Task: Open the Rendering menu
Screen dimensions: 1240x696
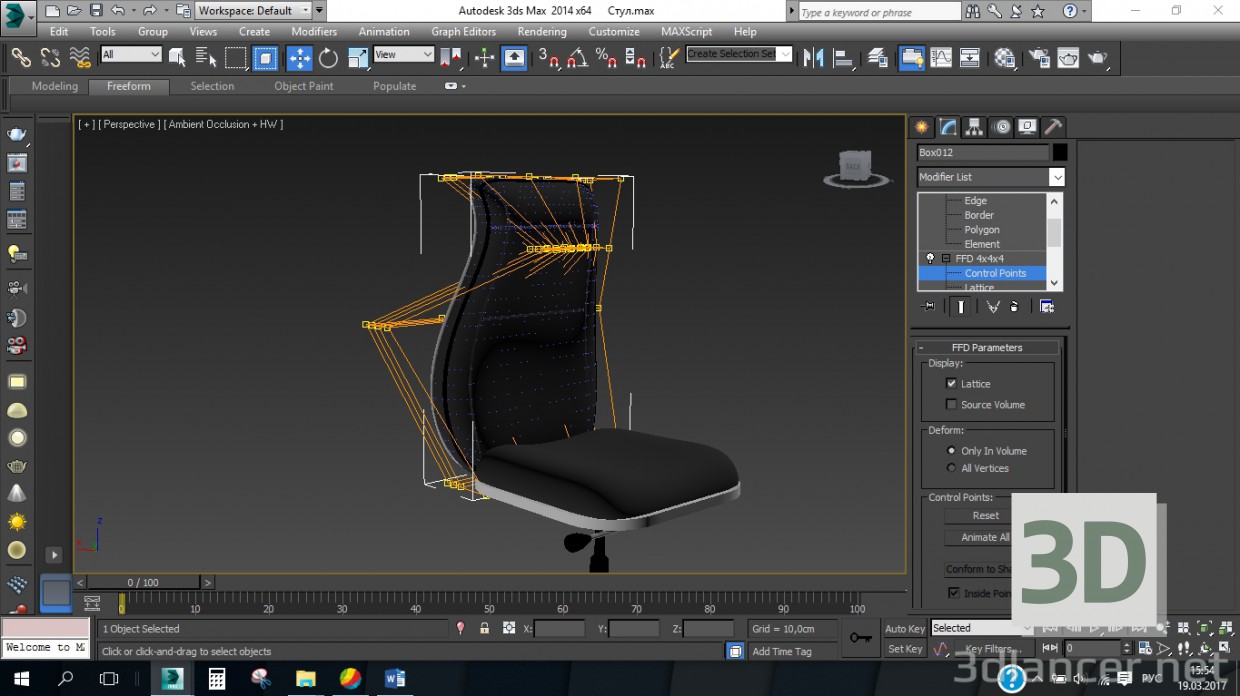Action: (542, 32)
